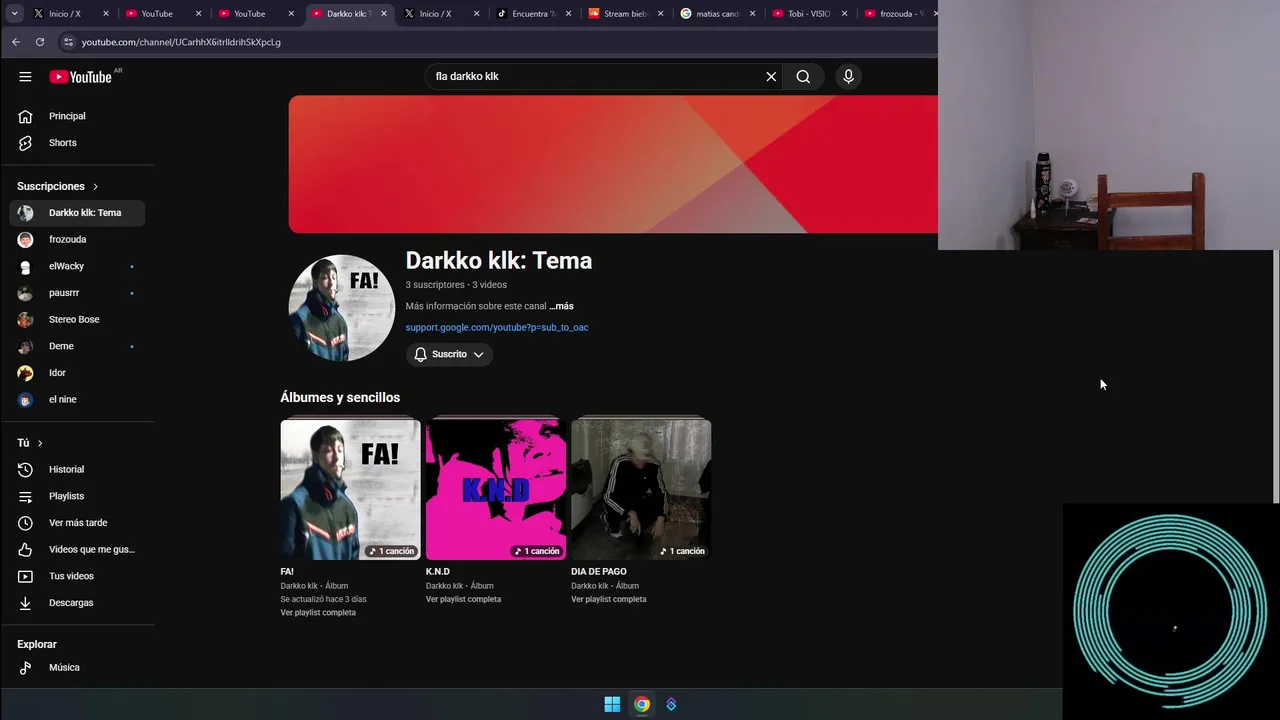Click the magnifier search button

pos(803,76)
